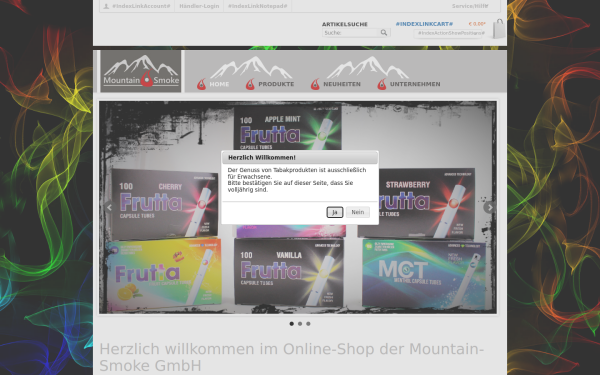This screenshot has width=600, height=375.
Task: Open the Händler-Login link
Action: point(199,6)
